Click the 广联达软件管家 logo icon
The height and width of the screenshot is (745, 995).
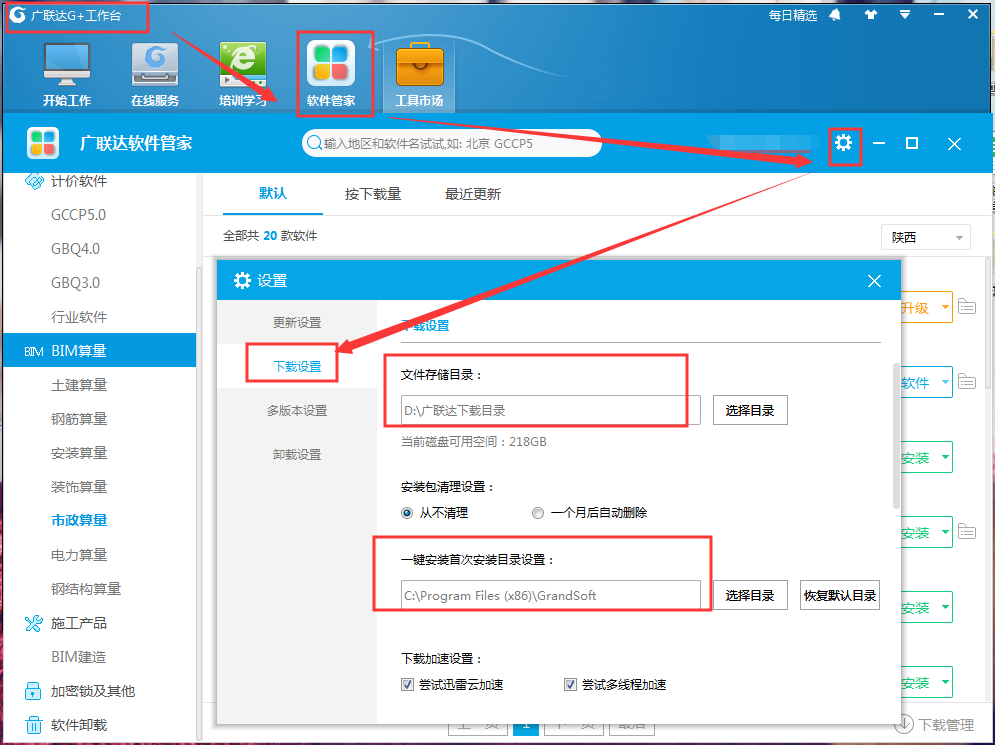pyautogui.click(x=43, y=143)
